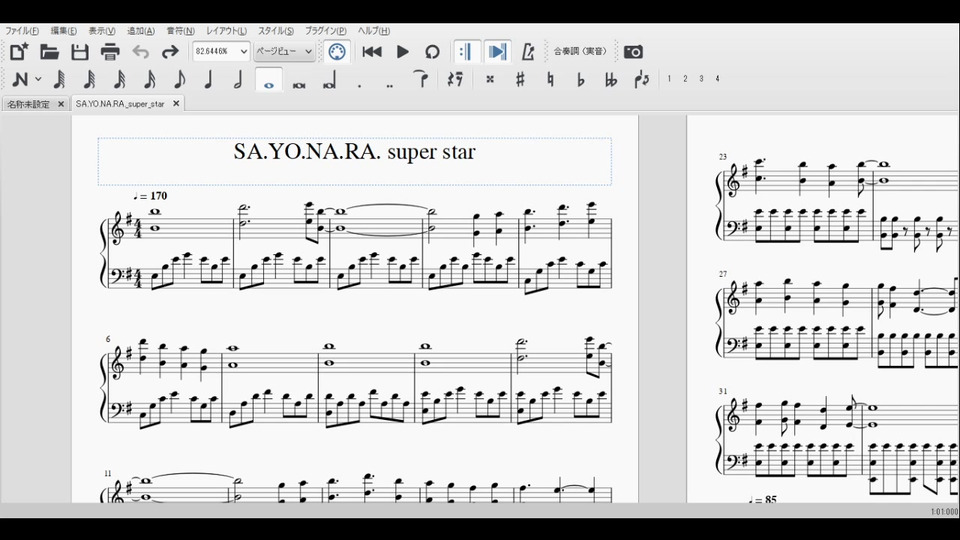
Task: Open the プラグイン(P) menu
Action: tap(326, 31)
